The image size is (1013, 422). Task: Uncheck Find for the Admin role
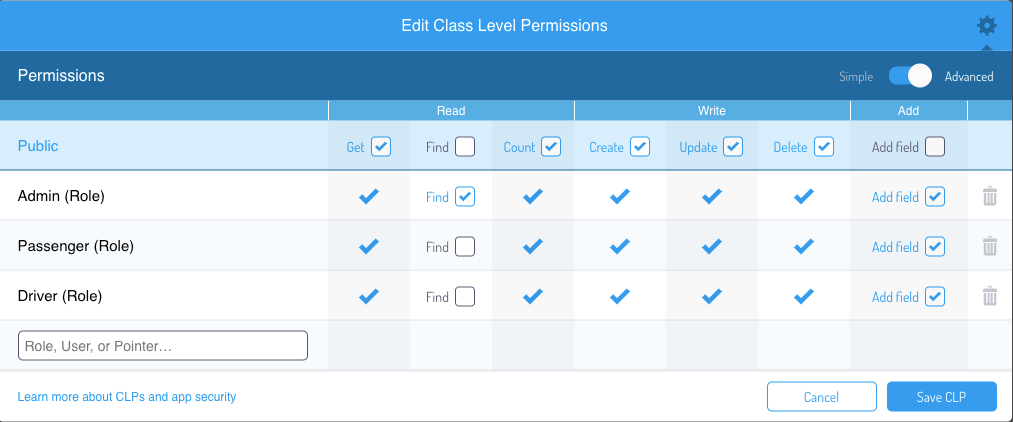tap(465, 196)
